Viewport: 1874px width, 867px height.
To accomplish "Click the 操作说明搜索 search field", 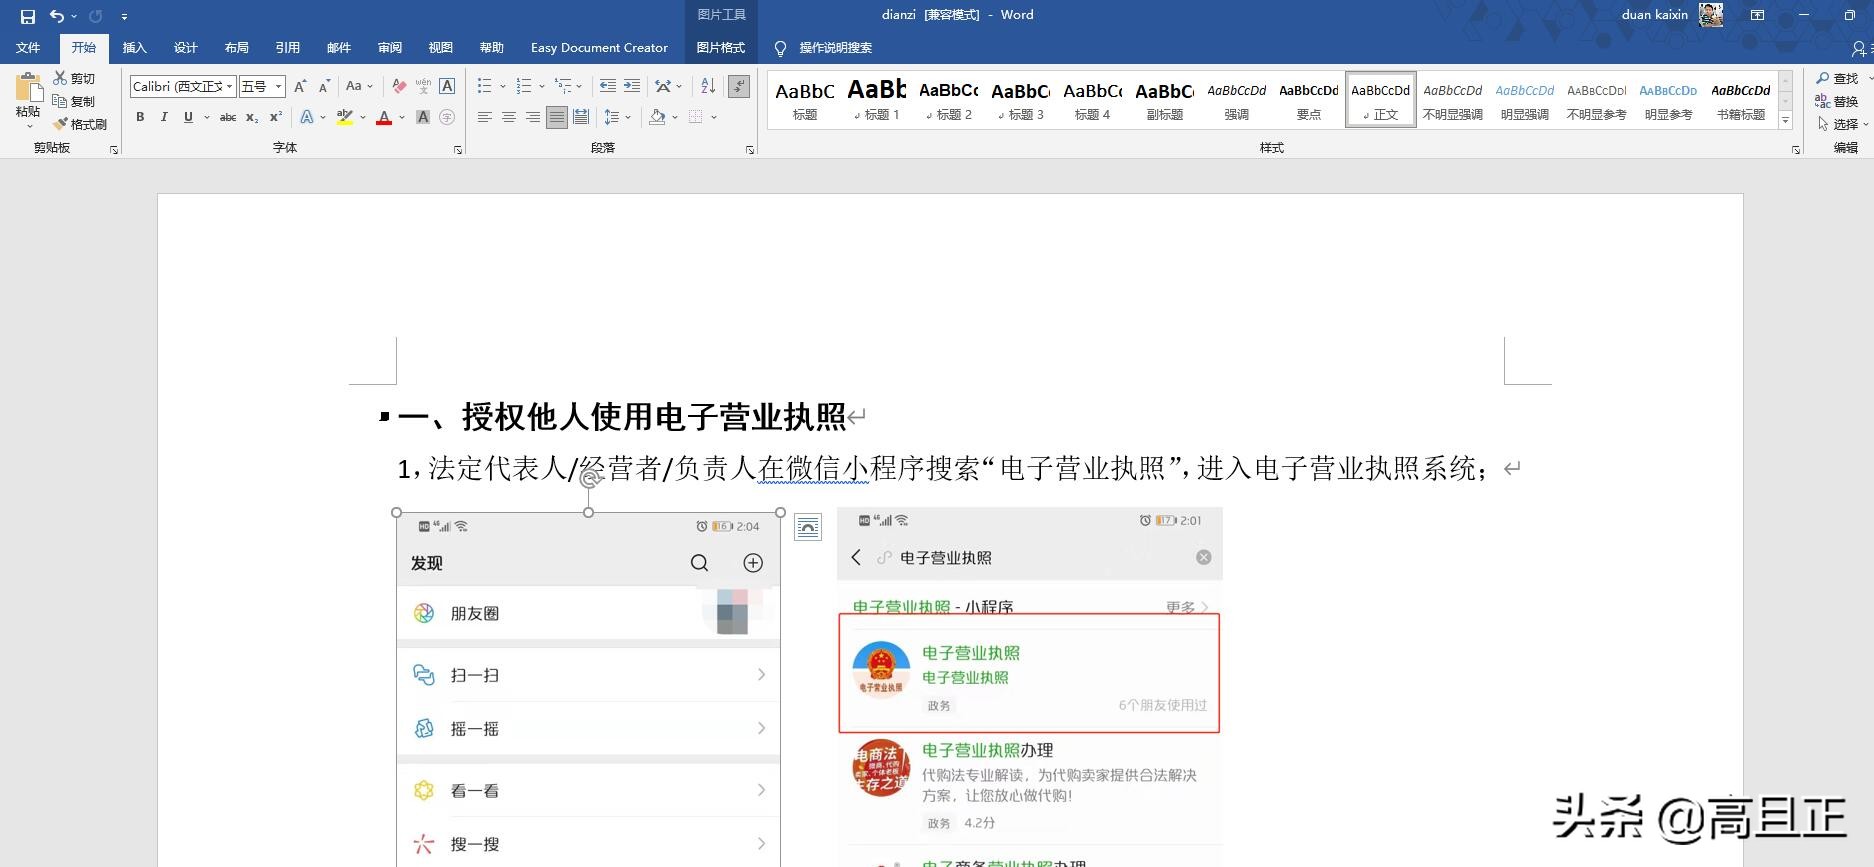I will 835,48.
